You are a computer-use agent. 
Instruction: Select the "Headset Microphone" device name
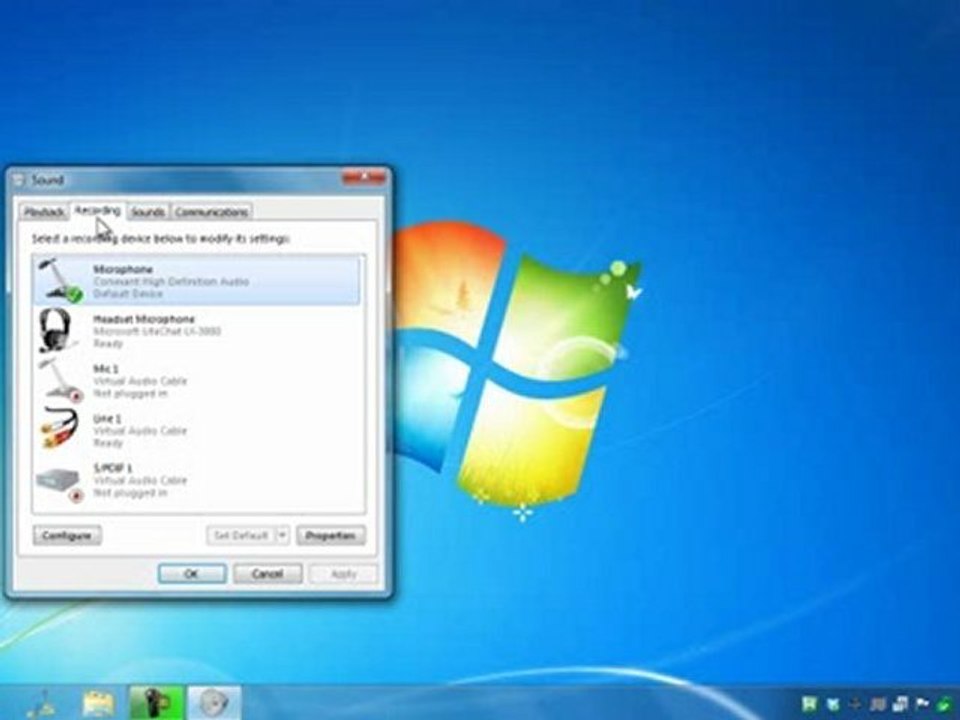[x=144, y=319]
